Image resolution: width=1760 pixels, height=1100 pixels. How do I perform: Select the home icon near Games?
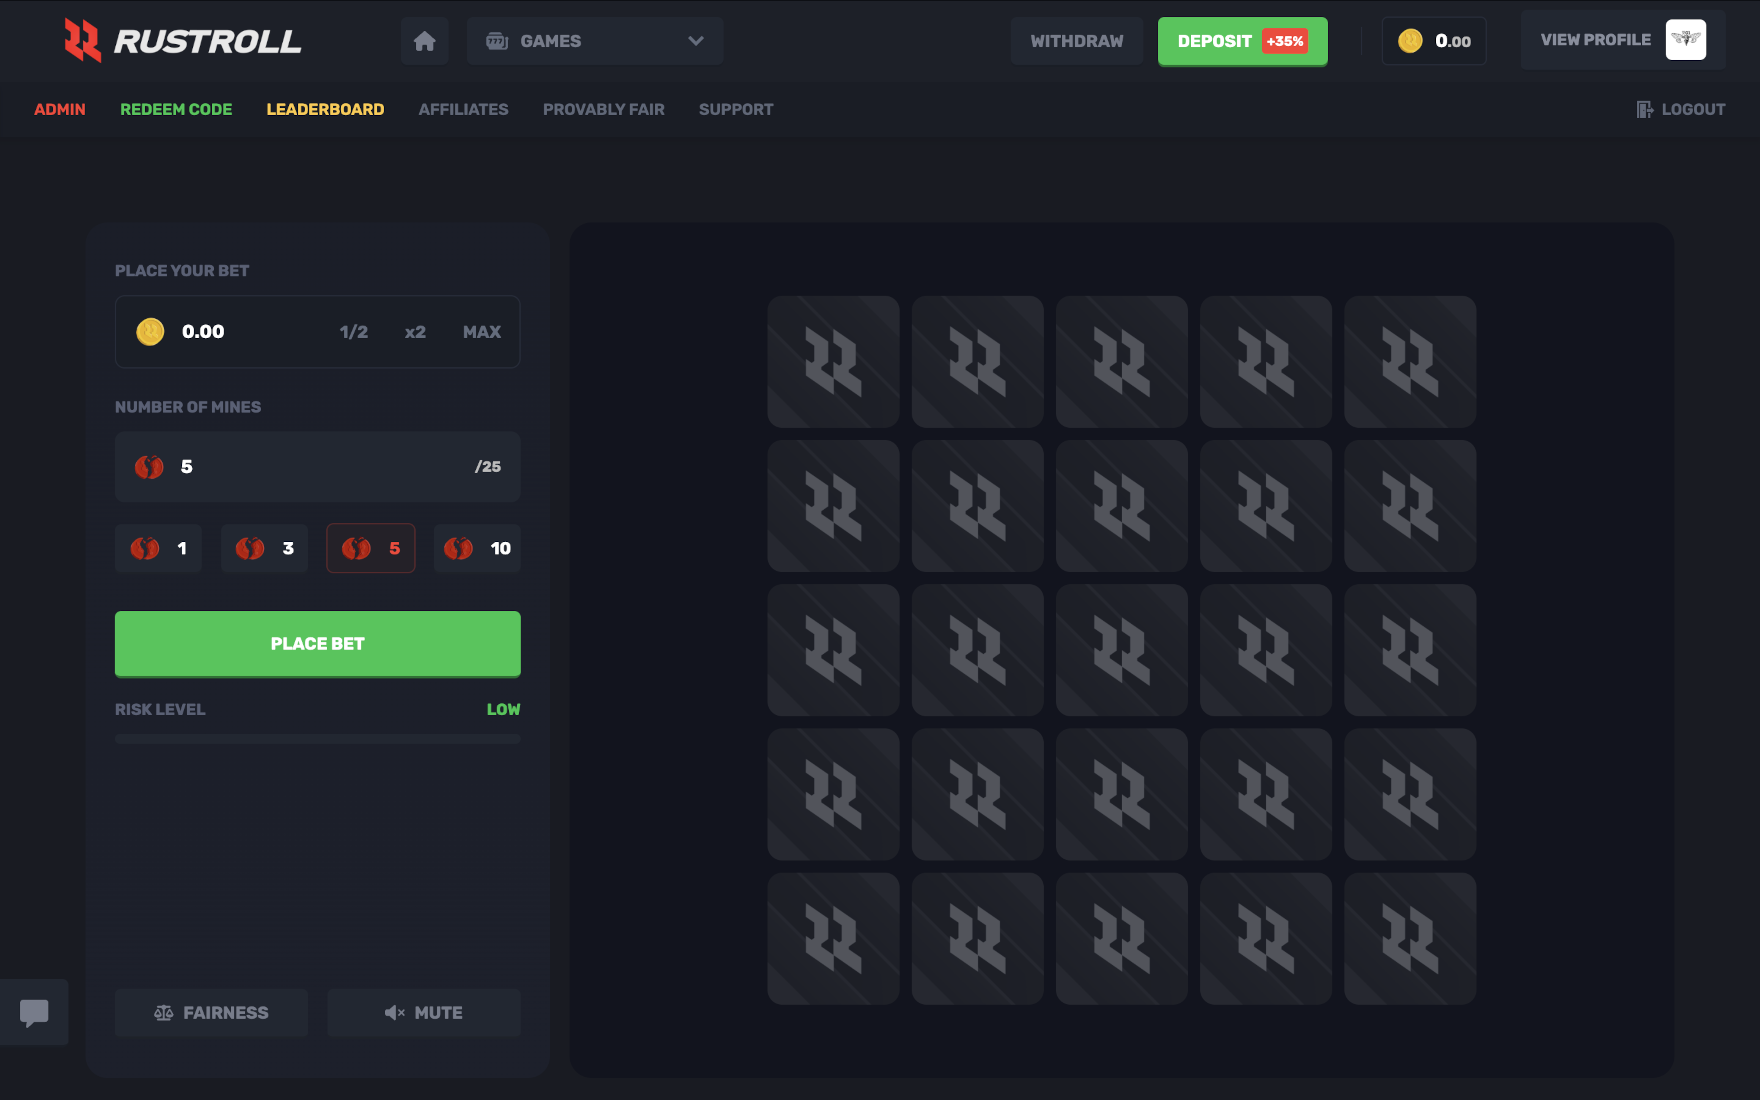(424, 41)
